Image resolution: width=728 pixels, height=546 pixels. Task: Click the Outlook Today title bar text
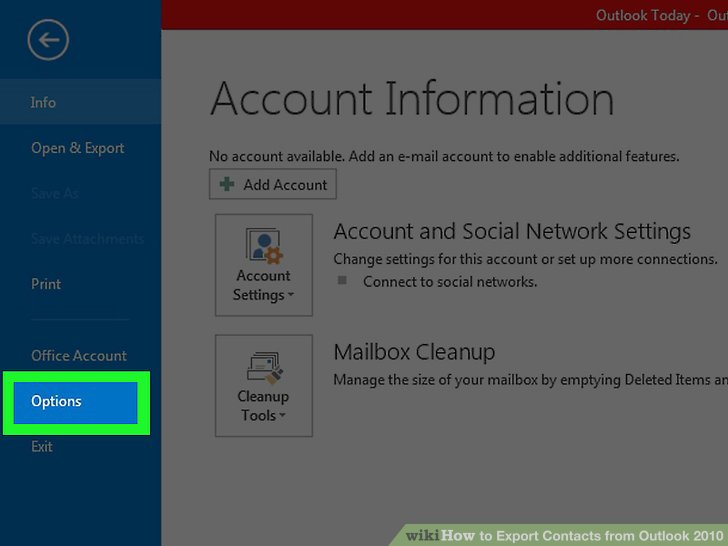pyautogui.click(x=662, y=15)
